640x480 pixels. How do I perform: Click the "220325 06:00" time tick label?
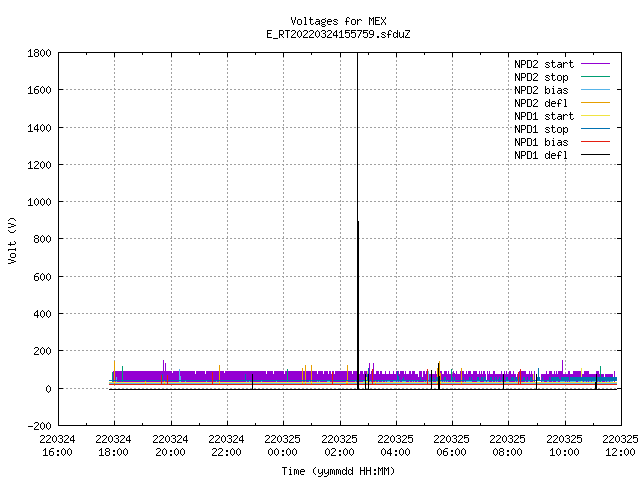pyautogui.click(x=451, y=446)
